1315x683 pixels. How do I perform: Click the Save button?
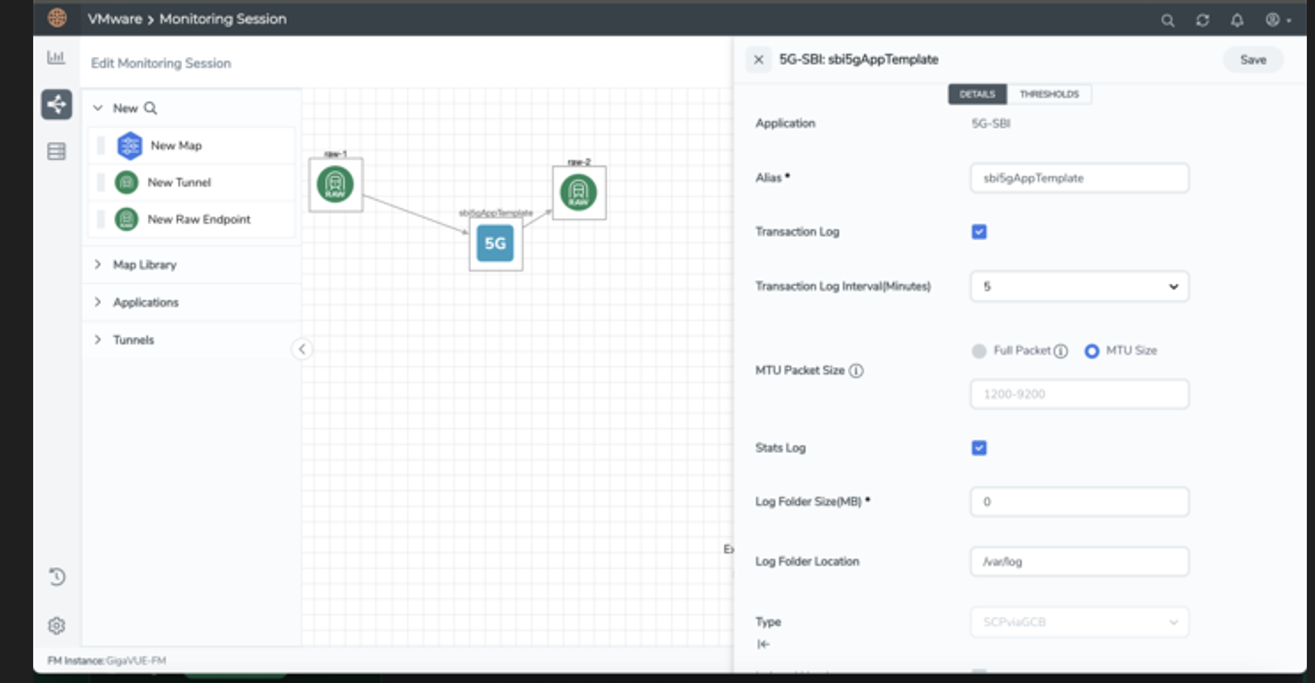coord(1253,60)
